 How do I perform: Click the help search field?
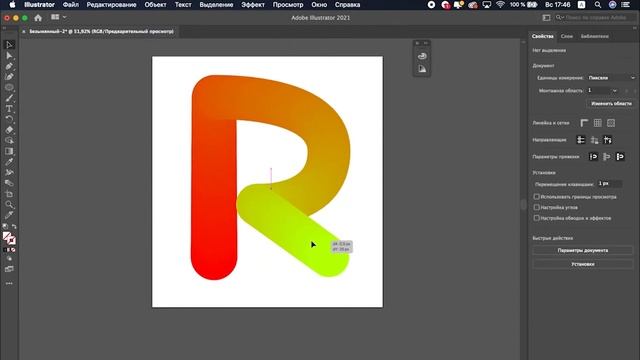click(594, 18)
